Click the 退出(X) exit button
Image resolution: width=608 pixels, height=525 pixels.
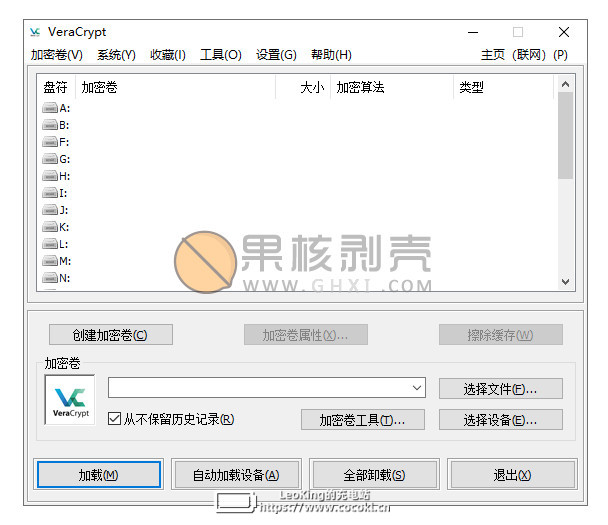point(512,475)
